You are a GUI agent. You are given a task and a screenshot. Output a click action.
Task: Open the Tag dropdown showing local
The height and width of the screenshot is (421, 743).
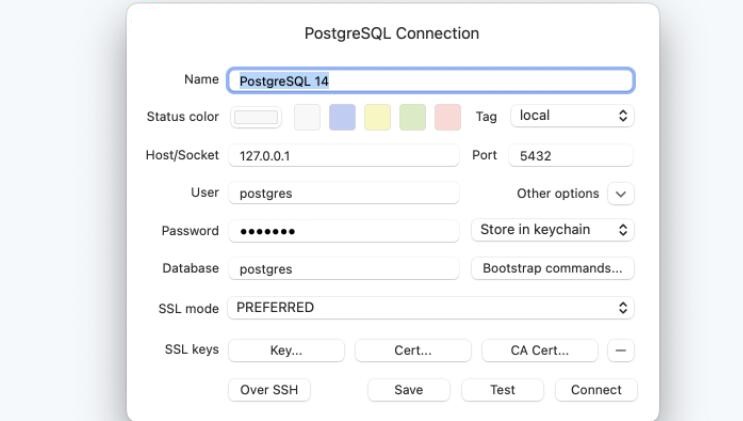coord(572,116)
